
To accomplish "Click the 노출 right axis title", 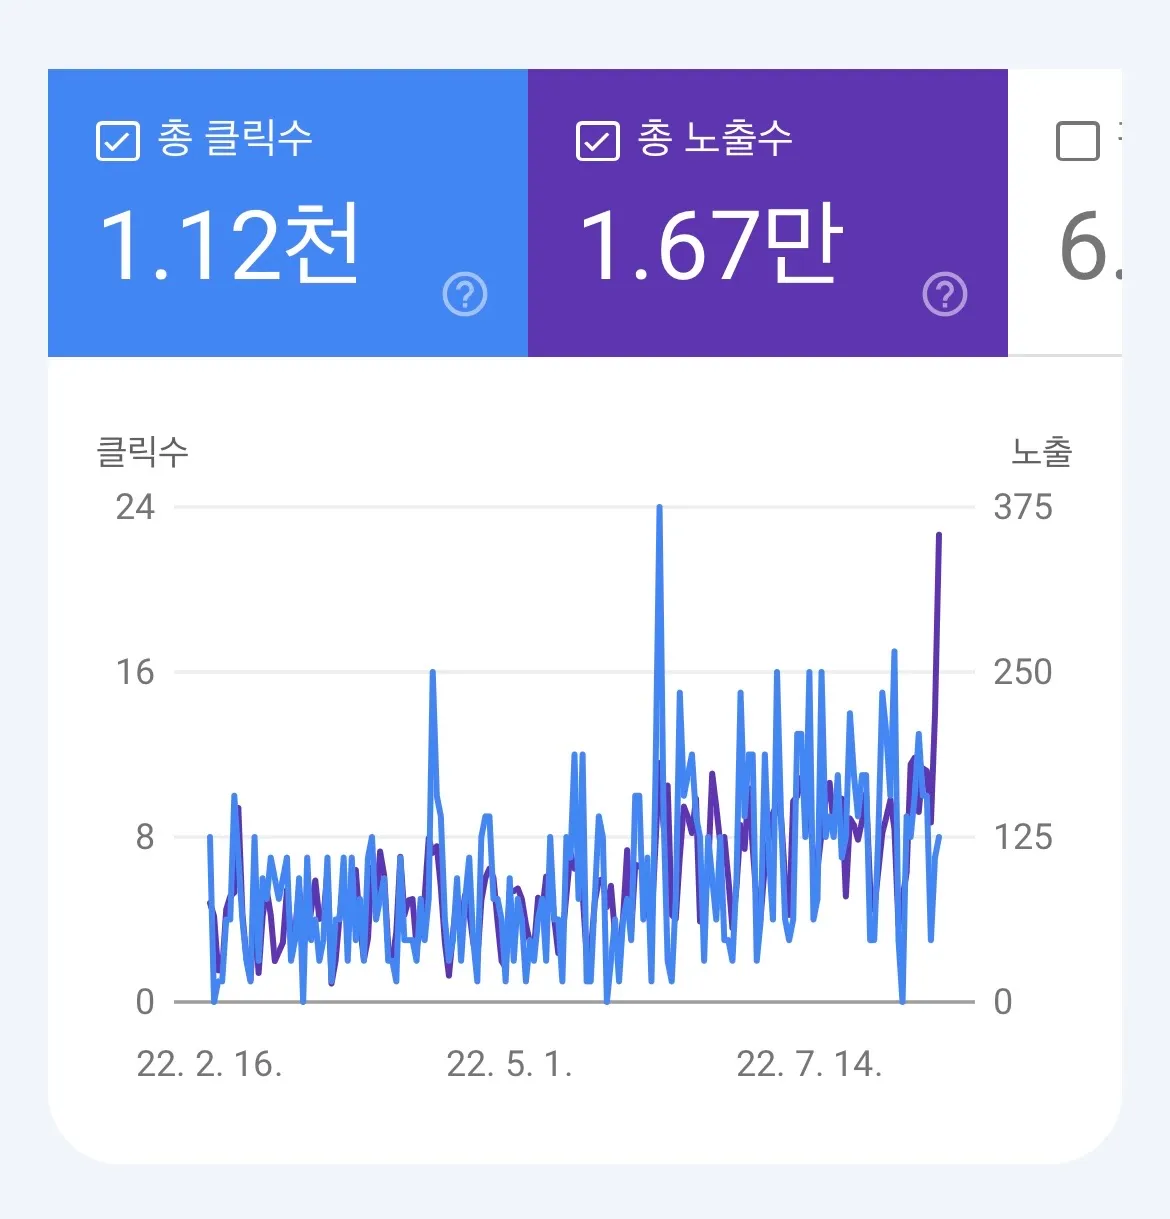I will tap(1042, 452).
